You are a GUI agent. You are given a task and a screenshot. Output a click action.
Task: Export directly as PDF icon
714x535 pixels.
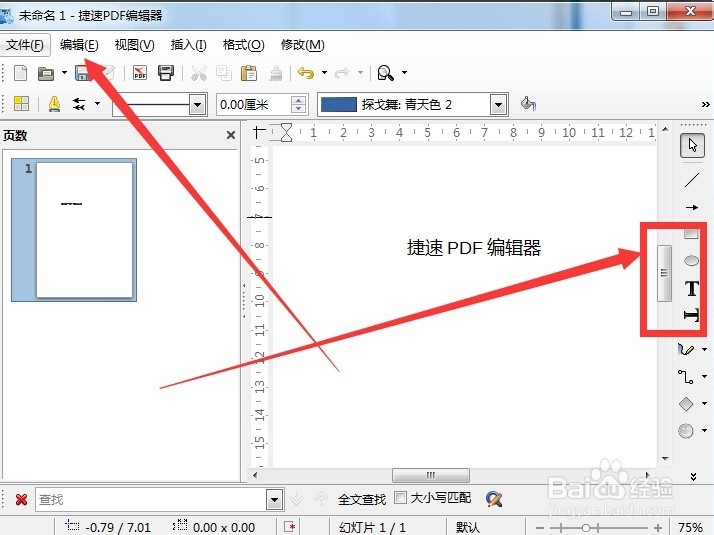[x=140, y=73]
